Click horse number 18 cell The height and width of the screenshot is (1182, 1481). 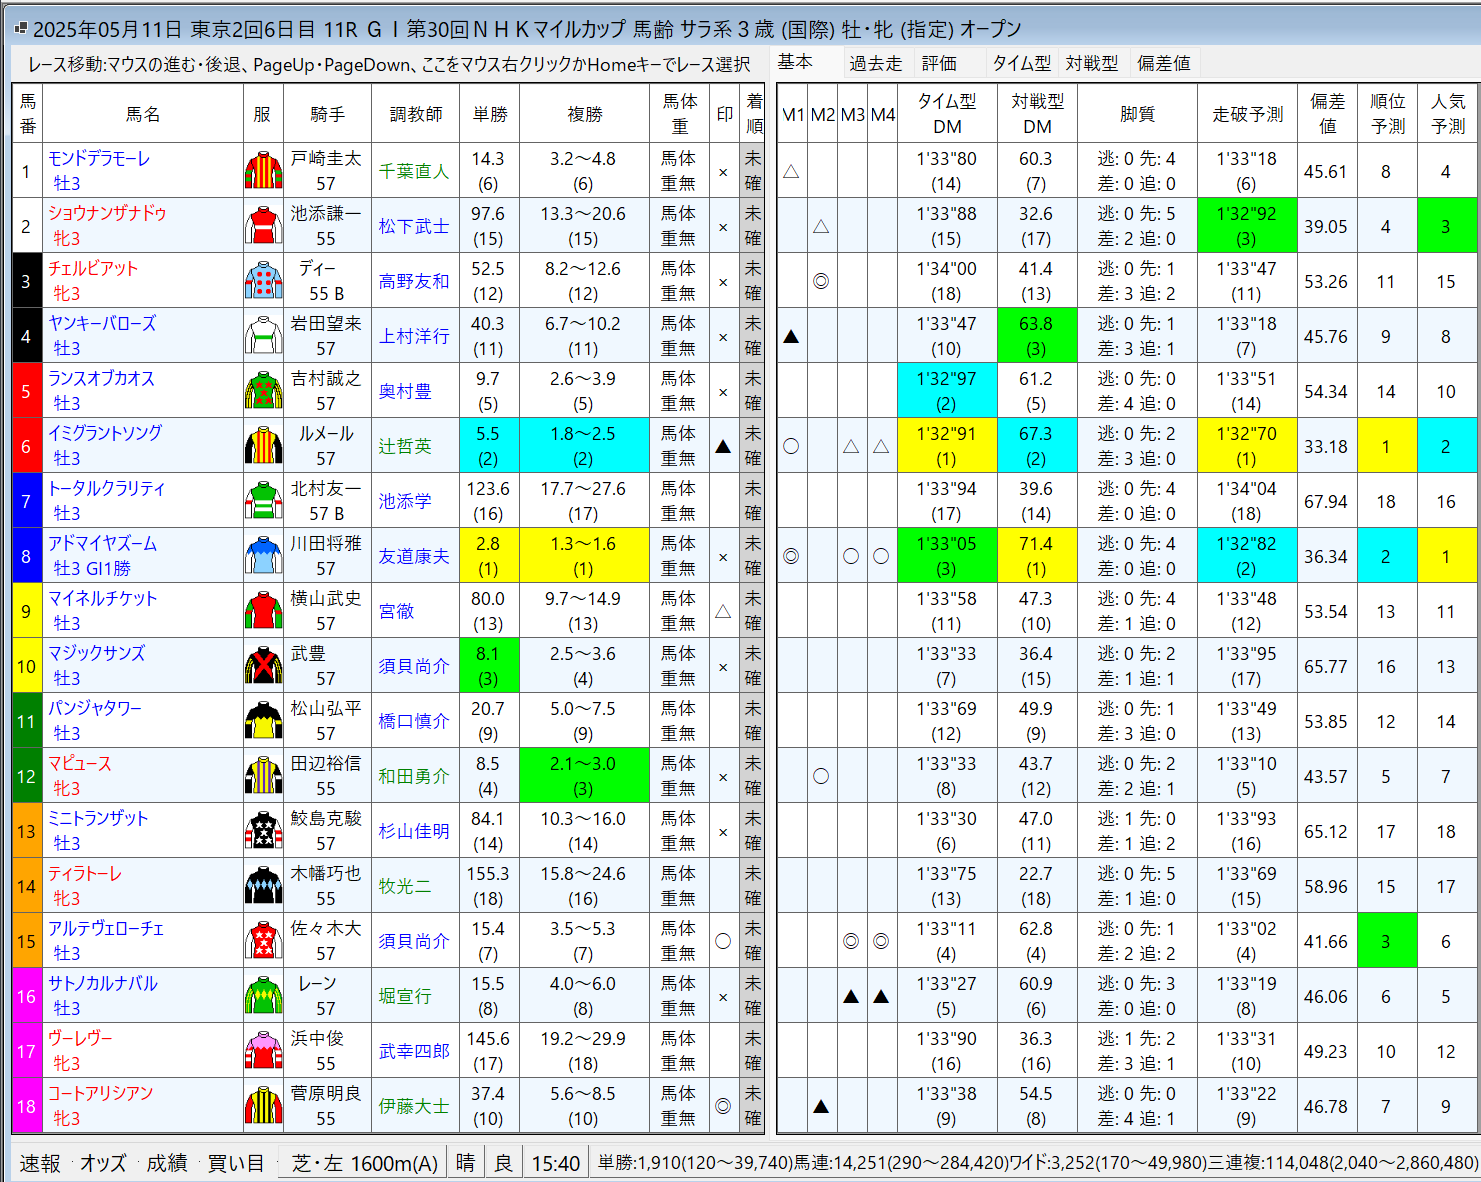click(26, 1106)
